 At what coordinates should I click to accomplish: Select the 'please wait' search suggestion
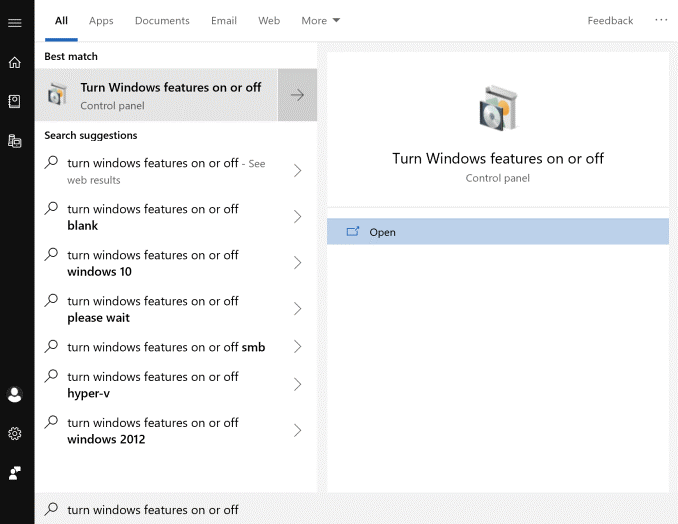coord(176,309)
